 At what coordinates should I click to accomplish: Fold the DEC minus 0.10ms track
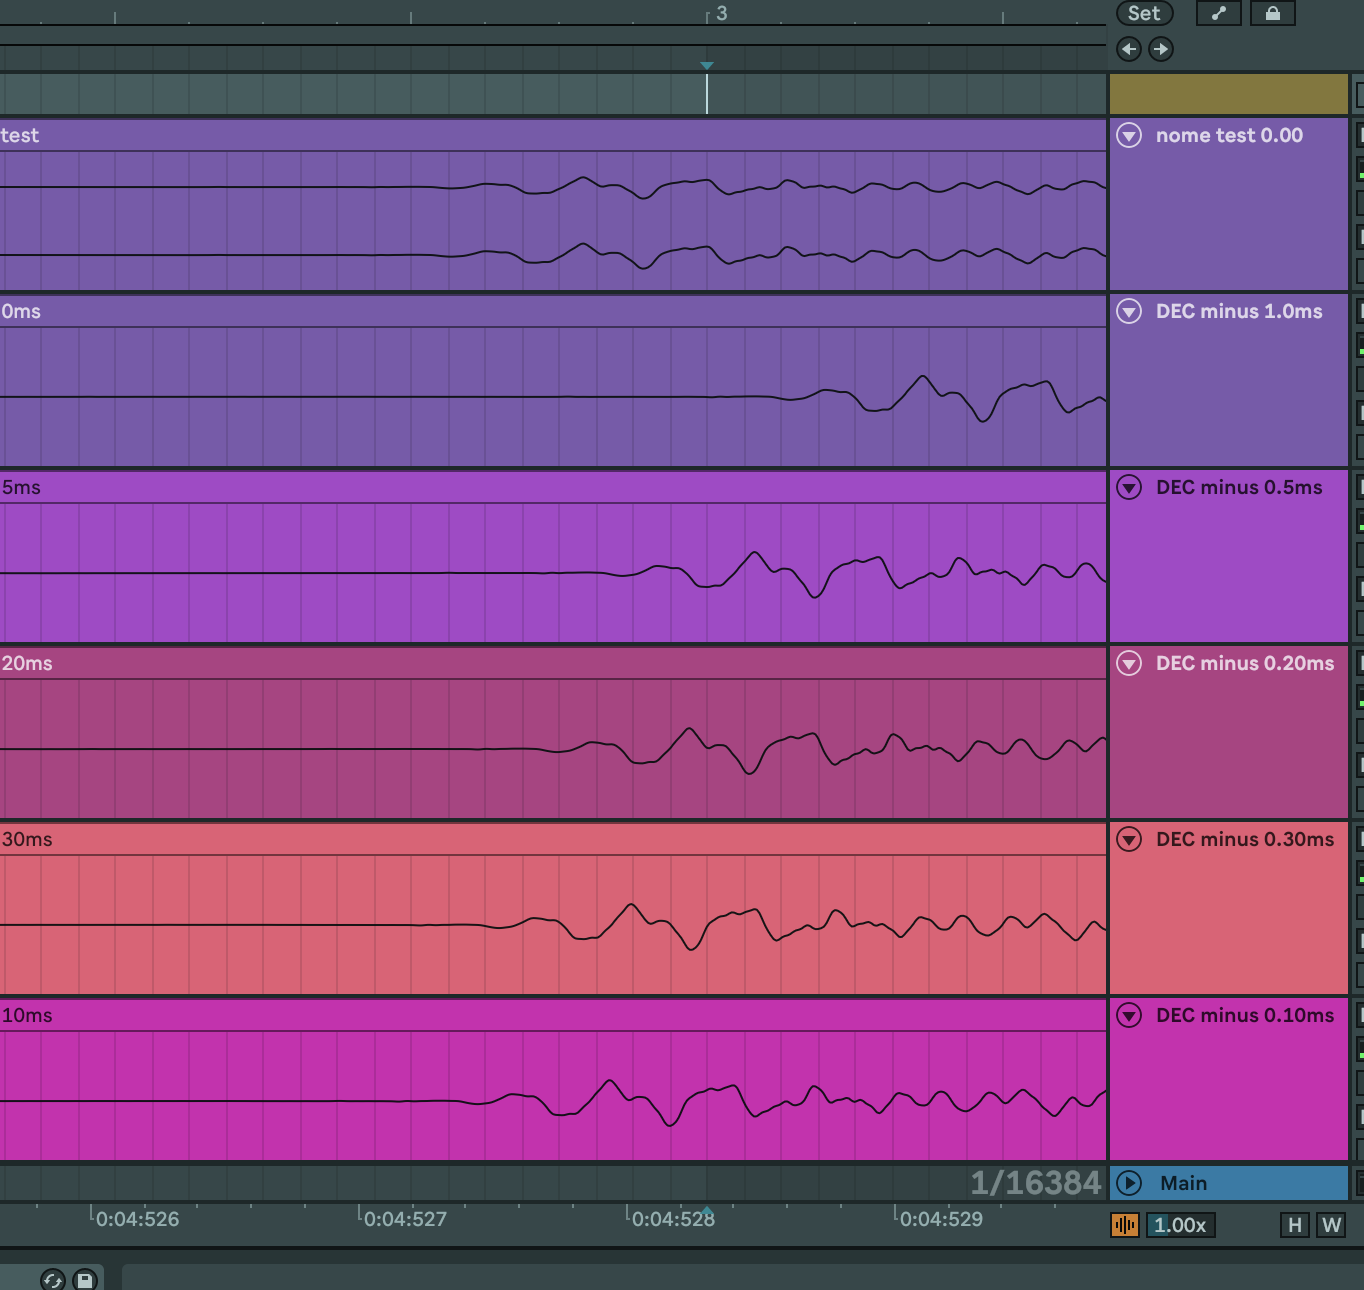tap(1129, 1015)
